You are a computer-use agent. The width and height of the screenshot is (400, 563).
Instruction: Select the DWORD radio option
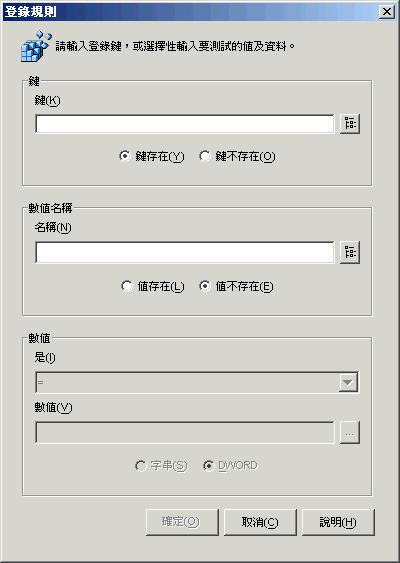tap(230, 466)
